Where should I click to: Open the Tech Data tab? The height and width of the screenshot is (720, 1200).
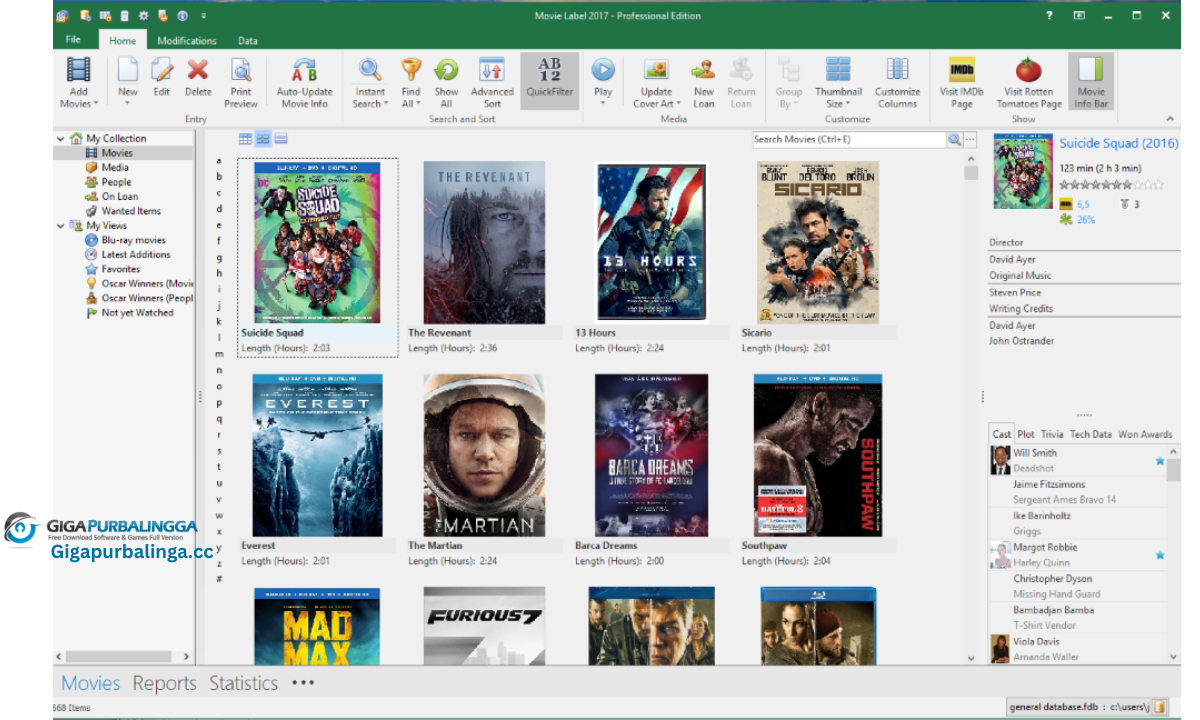[1091, 434]
